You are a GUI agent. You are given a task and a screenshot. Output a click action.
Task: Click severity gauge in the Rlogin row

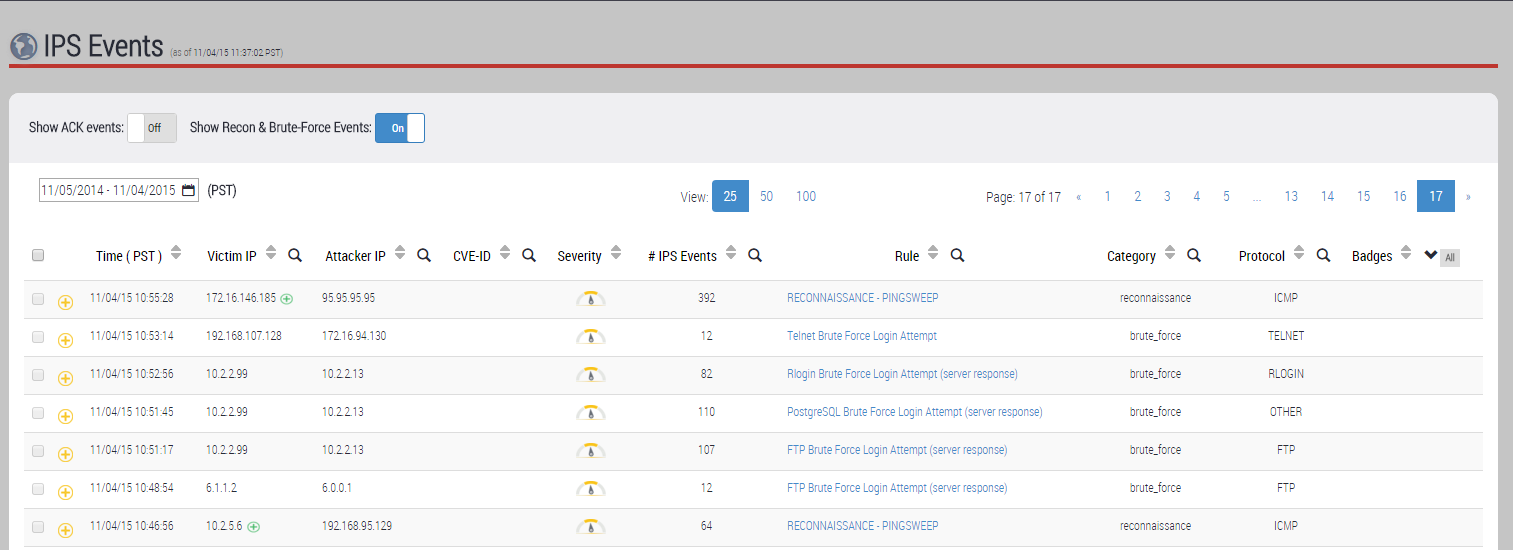coord(591,374)
